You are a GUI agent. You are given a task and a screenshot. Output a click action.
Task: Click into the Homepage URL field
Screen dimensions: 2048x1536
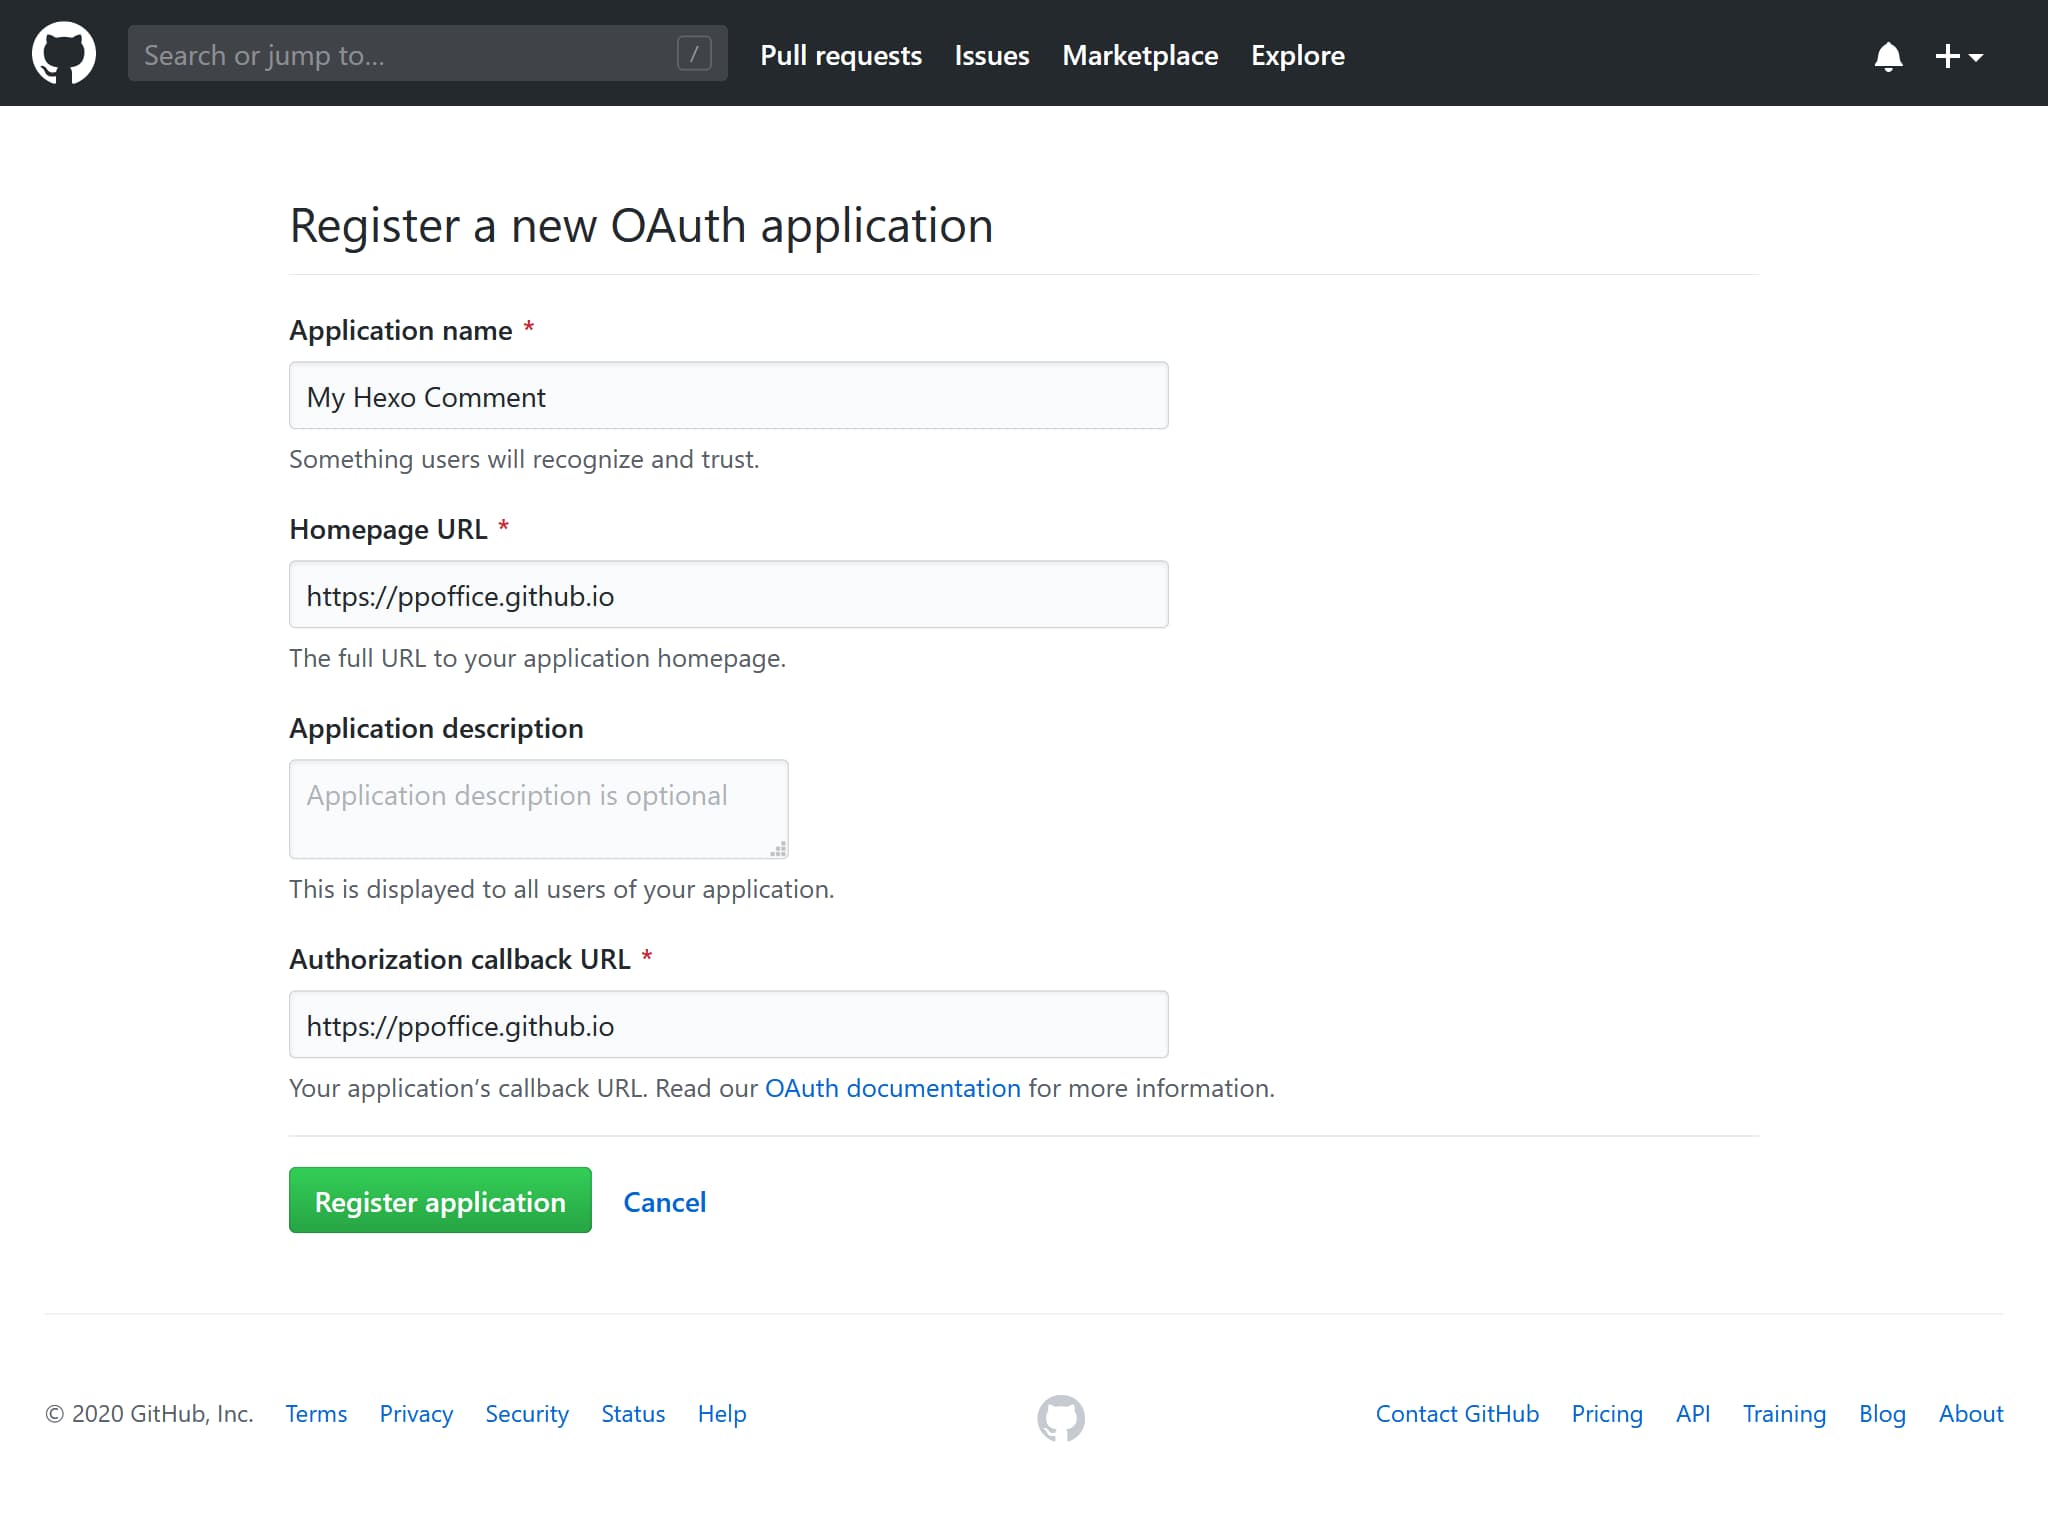(x=728, y=595)
